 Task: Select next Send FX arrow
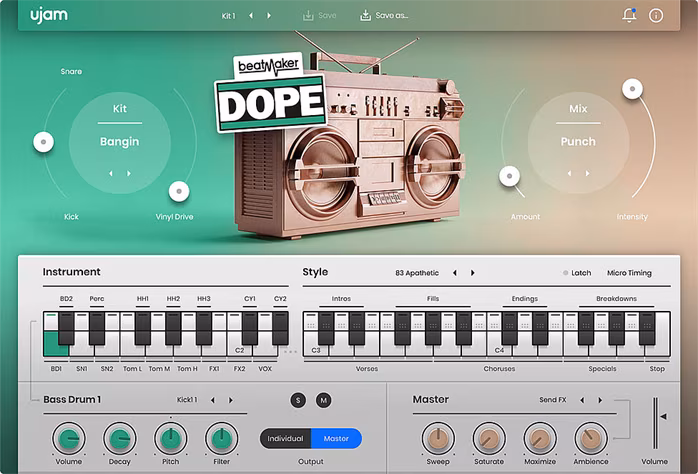(600, 400)
